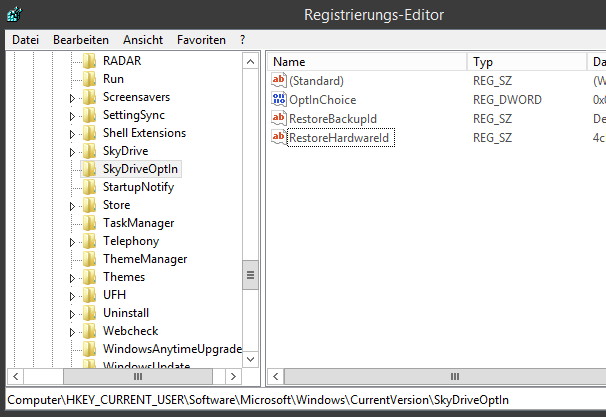Expand the Themes key

(x=72, y=278)
